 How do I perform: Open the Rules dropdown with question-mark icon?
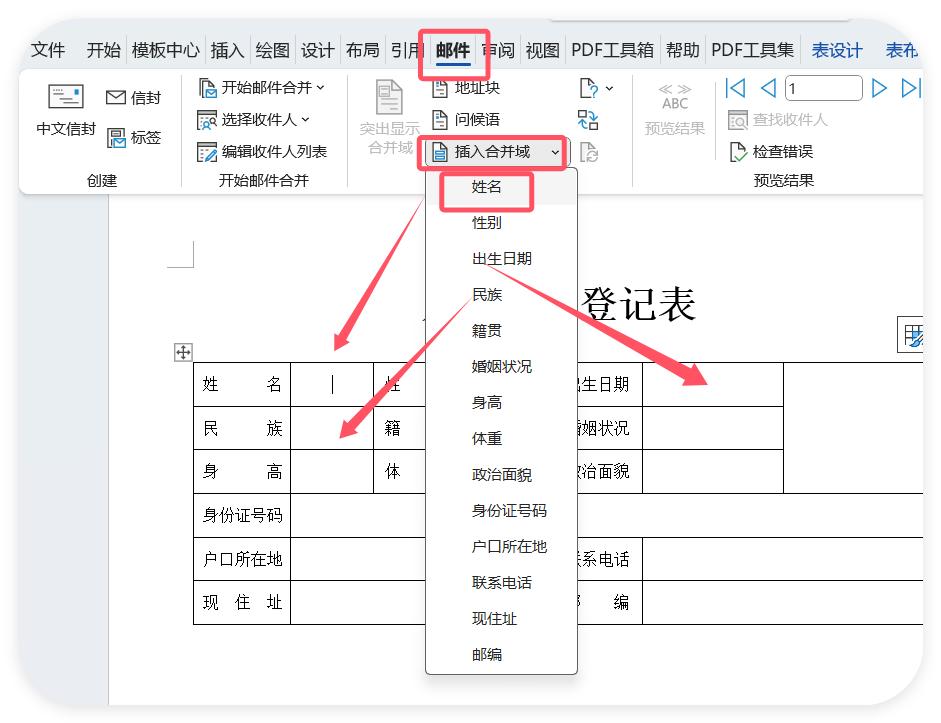[x=596, y=88]
